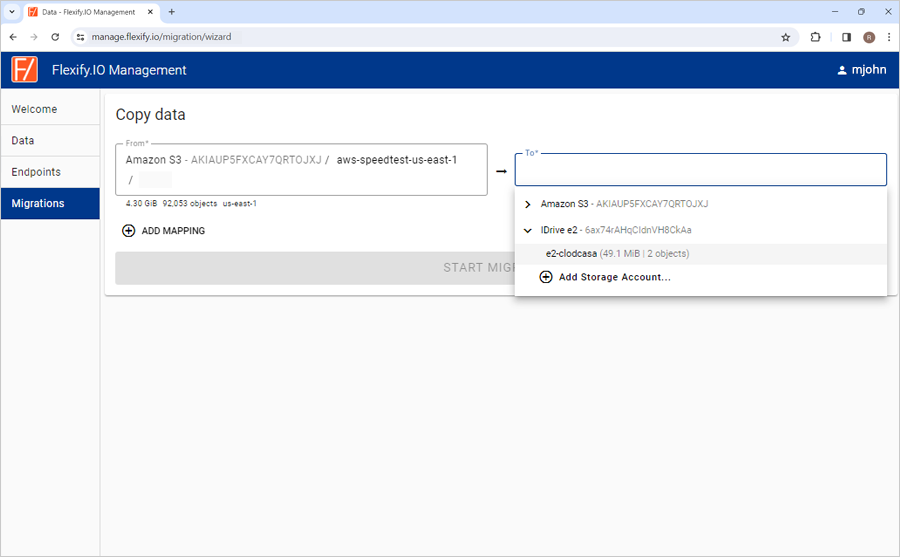Click the Flexify.IO logo icon
Viewport: 900px width, 557px height.
pyautogui.click(x=24, y=69)
